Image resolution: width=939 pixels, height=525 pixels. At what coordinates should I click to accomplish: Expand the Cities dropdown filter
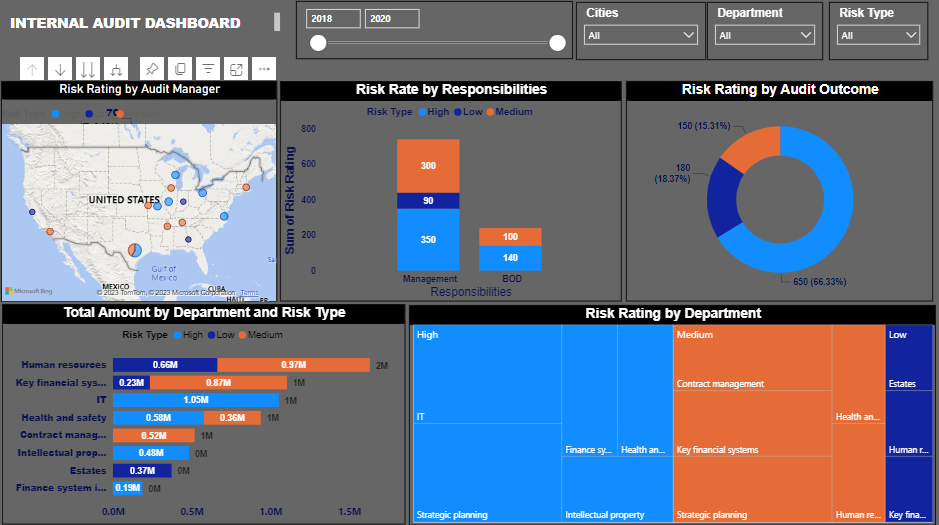[x=641, y=35]
